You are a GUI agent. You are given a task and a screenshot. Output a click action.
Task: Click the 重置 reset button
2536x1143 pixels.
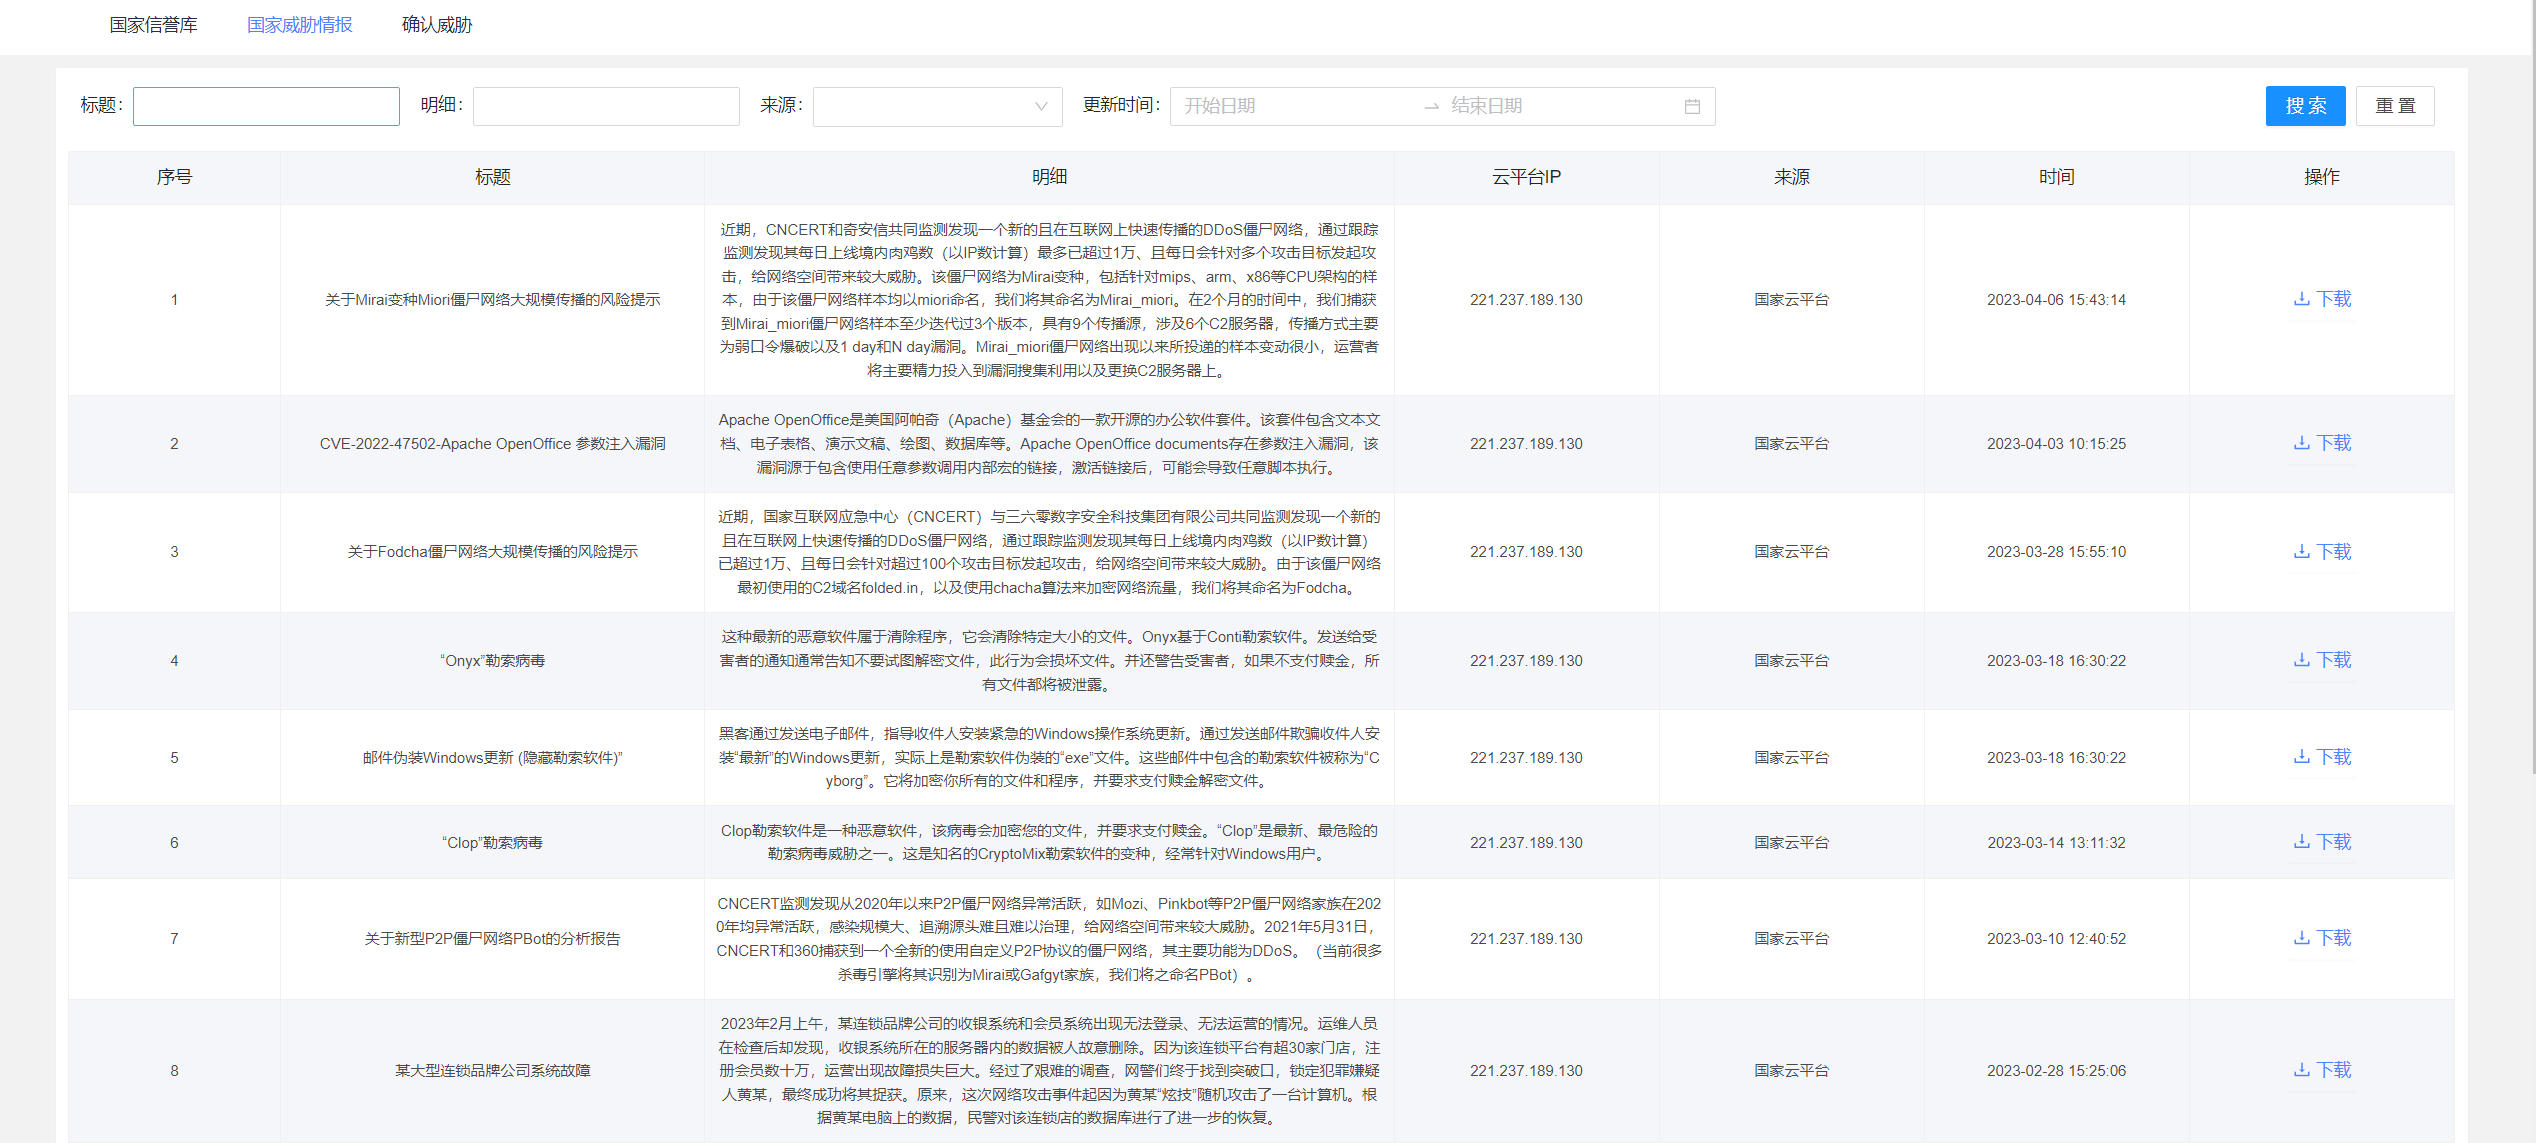(2396, 105)
